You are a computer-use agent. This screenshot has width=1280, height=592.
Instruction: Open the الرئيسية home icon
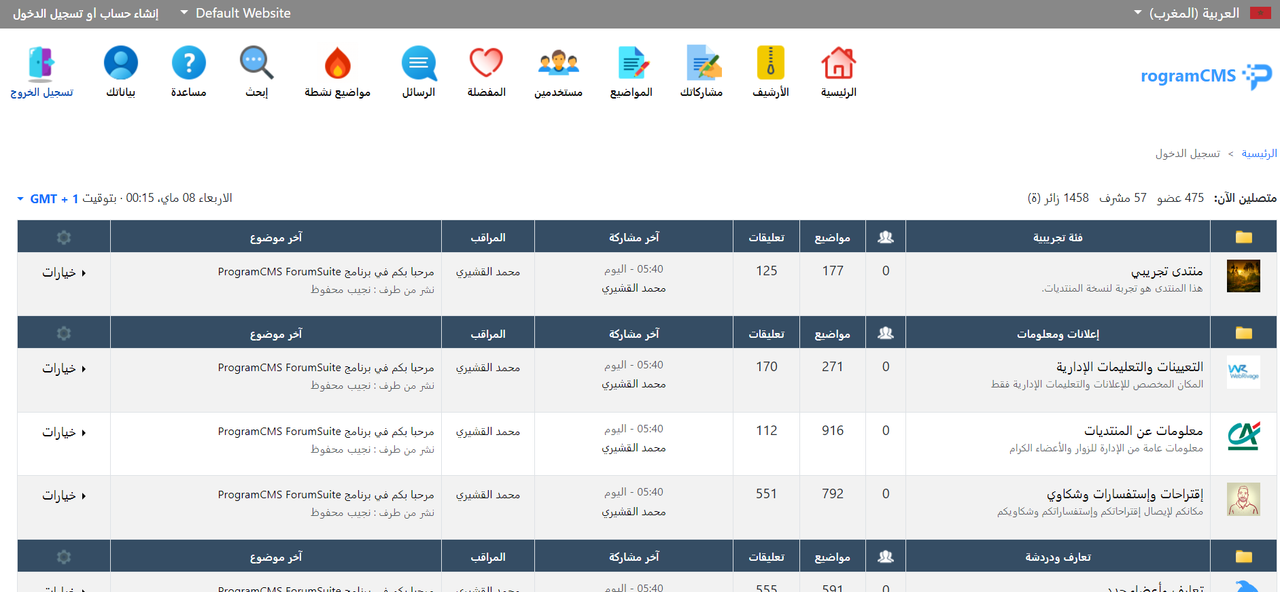coord(838,64)
